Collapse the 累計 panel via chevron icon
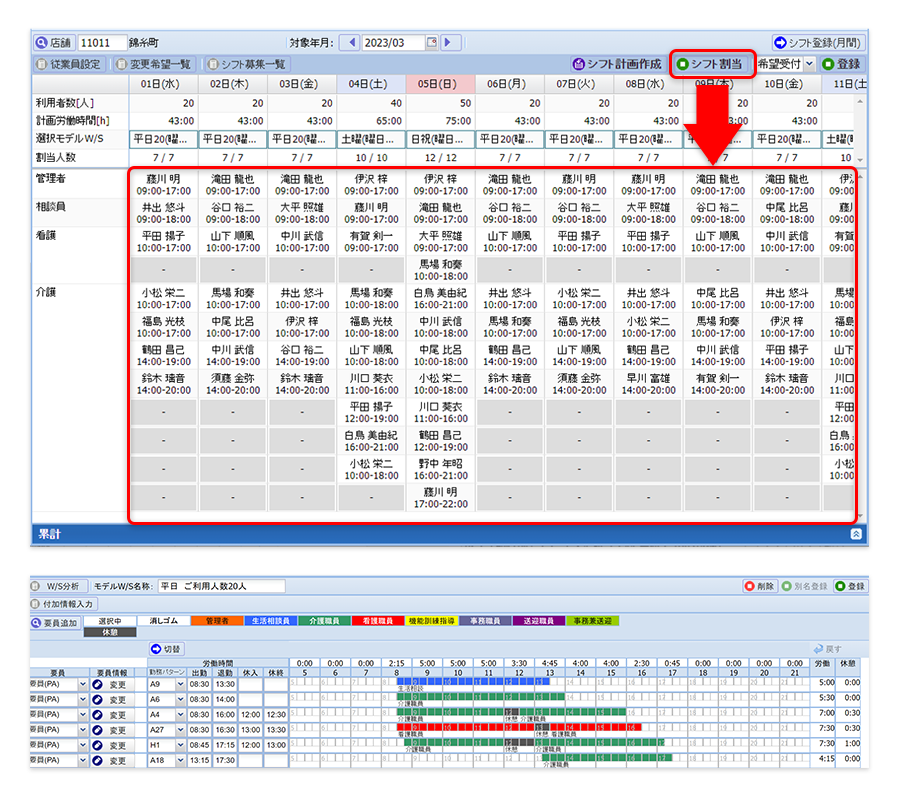Screen dimensions: 900x805 (x=856, y=535)
